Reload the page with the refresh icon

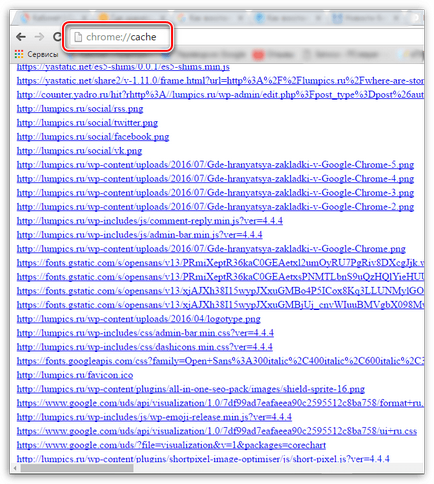[x=57, y=37]
